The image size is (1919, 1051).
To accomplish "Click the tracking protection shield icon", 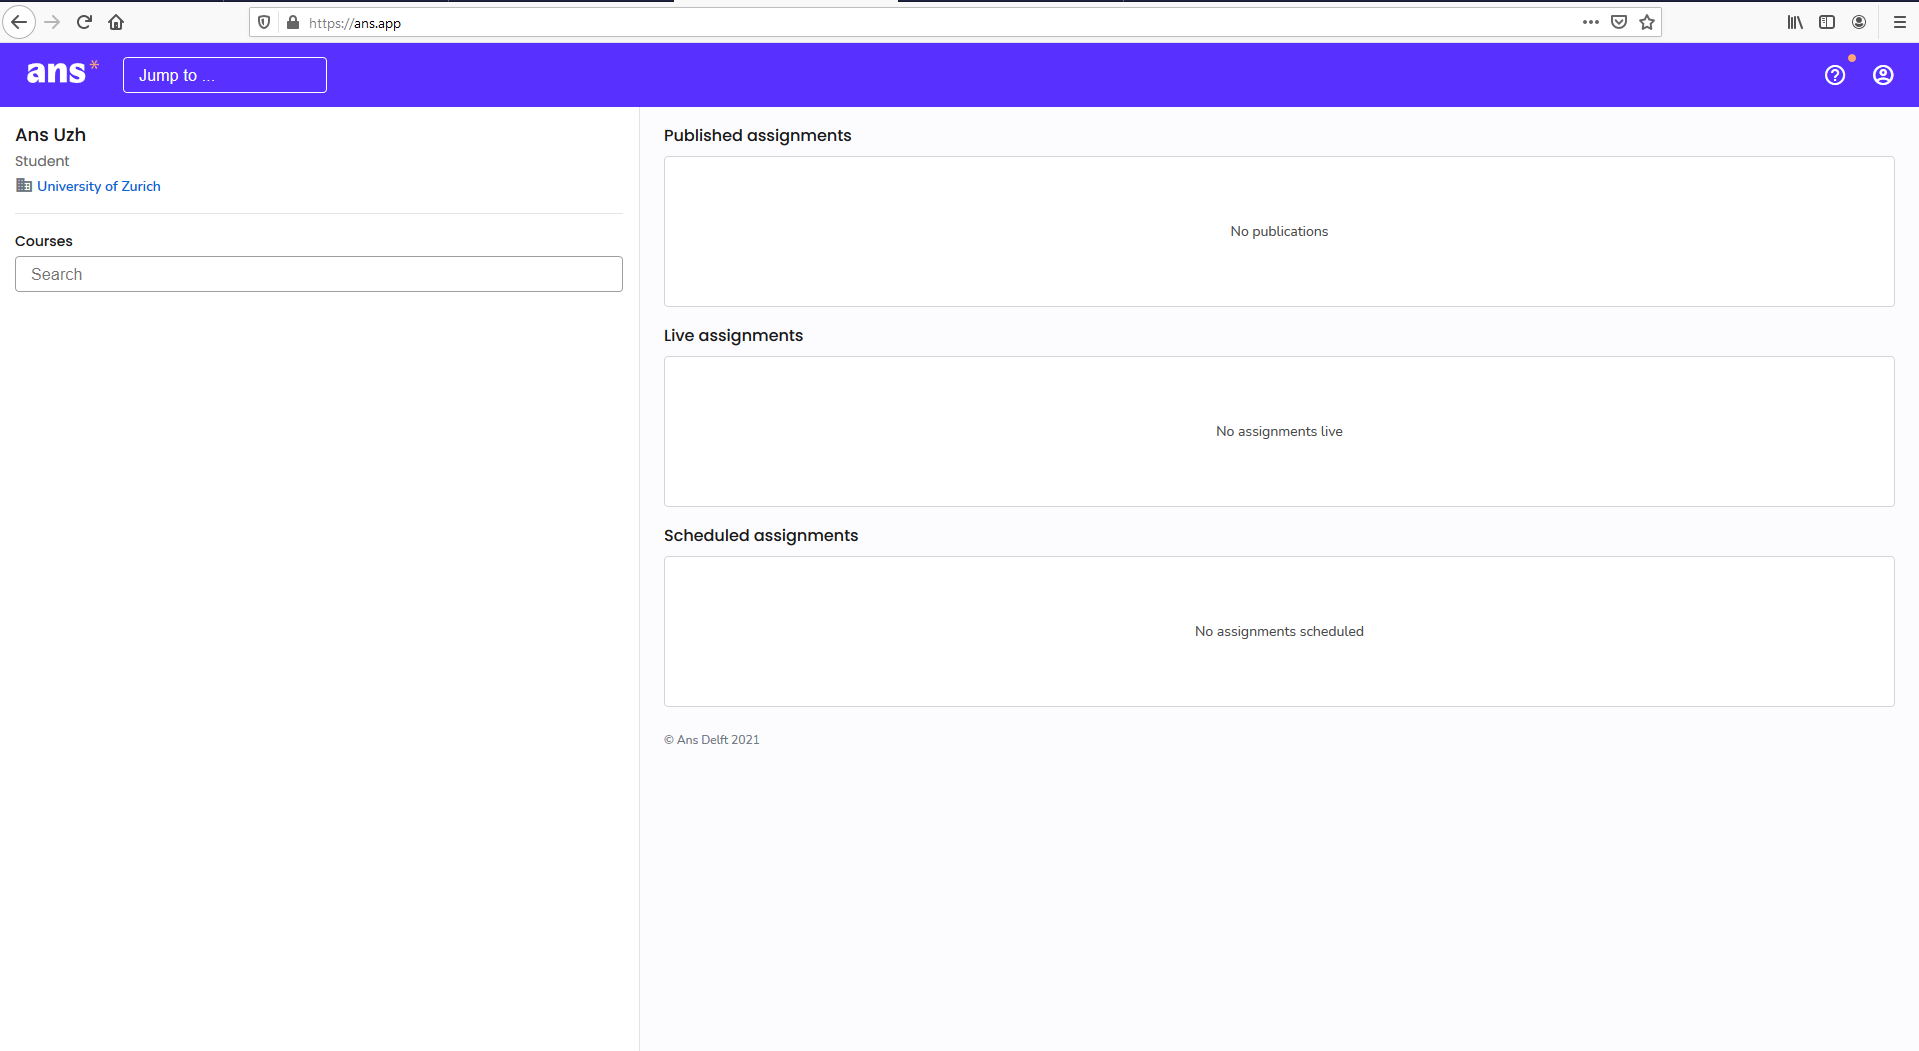I will (264, 22).
